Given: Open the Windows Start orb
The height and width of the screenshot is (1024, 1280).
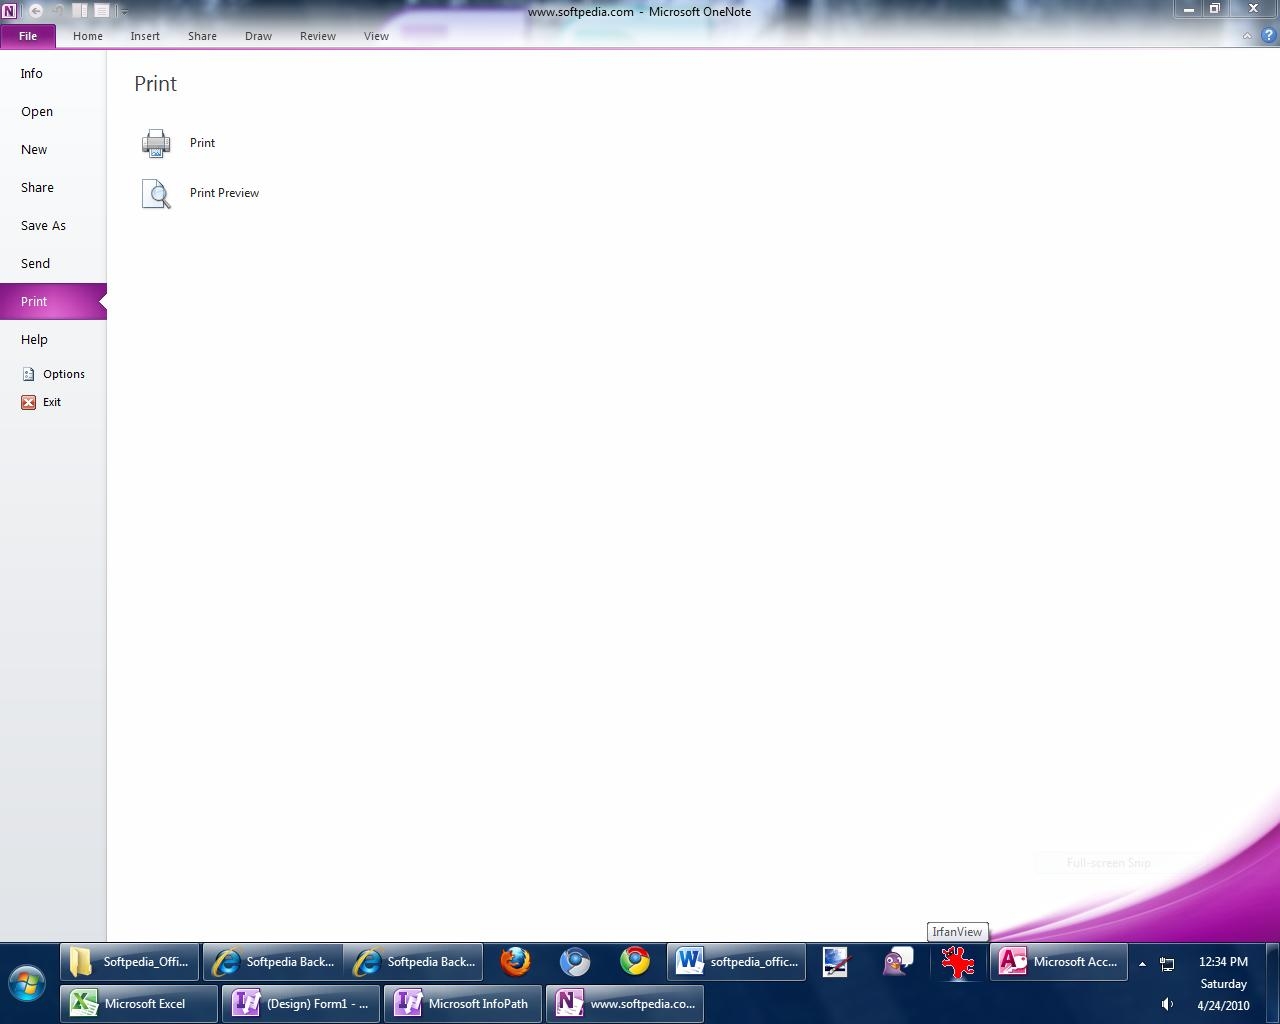Looking at the screenshot, I should pyautogui.click(x=27, y=984).
